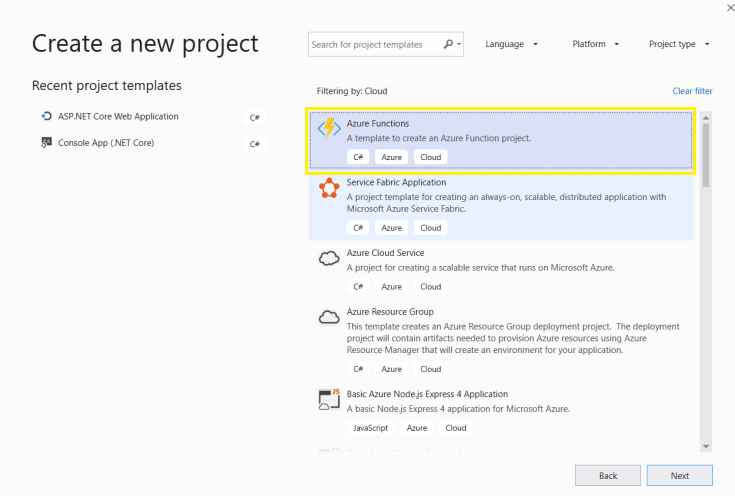
Task: Pick recent template Console App (.NET Core)
Action: click(x=106, y=143)
